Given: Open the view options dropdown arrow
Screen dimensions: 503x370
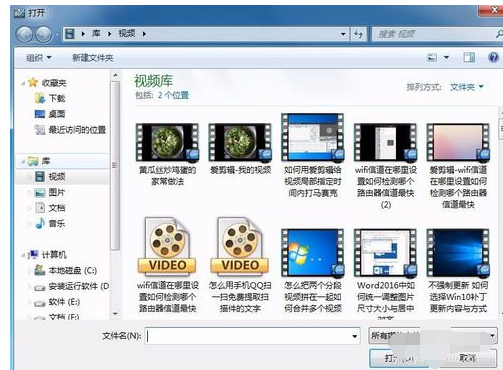Looking at the screenshot, I should (446, 58).
